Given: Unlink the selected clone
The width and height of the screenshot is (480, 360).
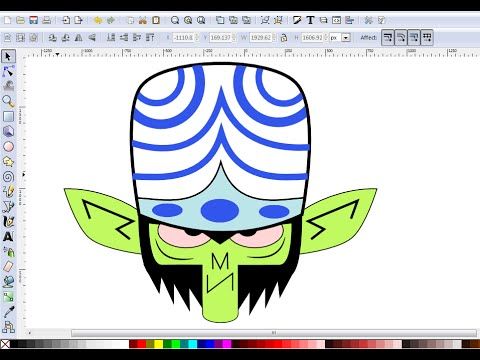Looking at the screenshot, I should point(246,21).
